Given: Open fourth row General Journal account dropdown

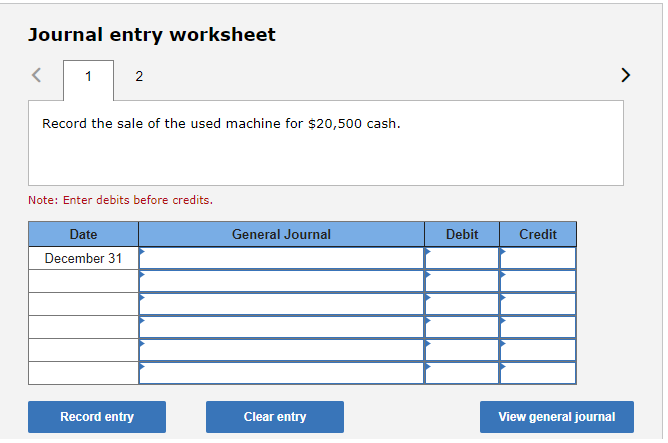Looking at the screenshot, I should (x=281, y=327).
